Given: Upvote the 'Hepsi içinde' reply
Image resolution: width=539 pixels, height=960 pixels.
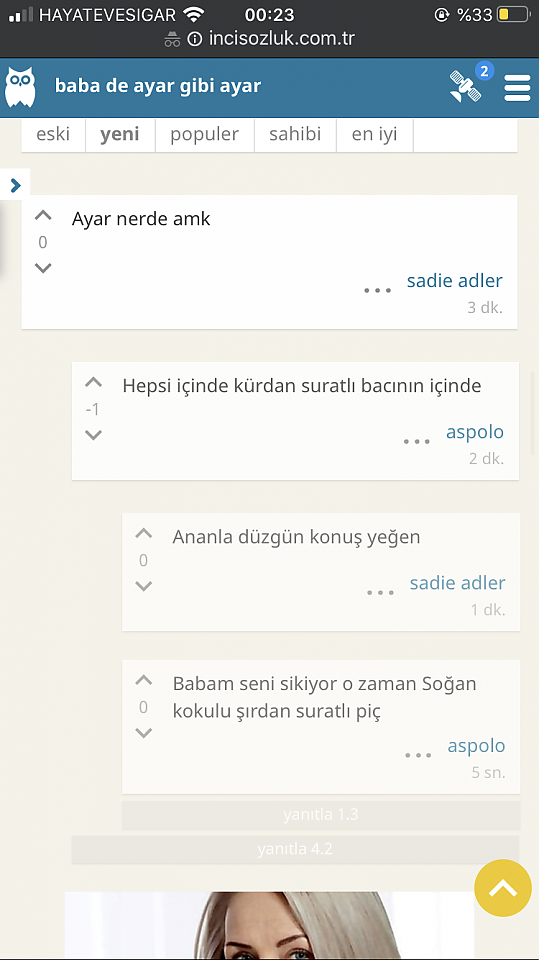Looking at the screenshot, I should click(93, 383).
